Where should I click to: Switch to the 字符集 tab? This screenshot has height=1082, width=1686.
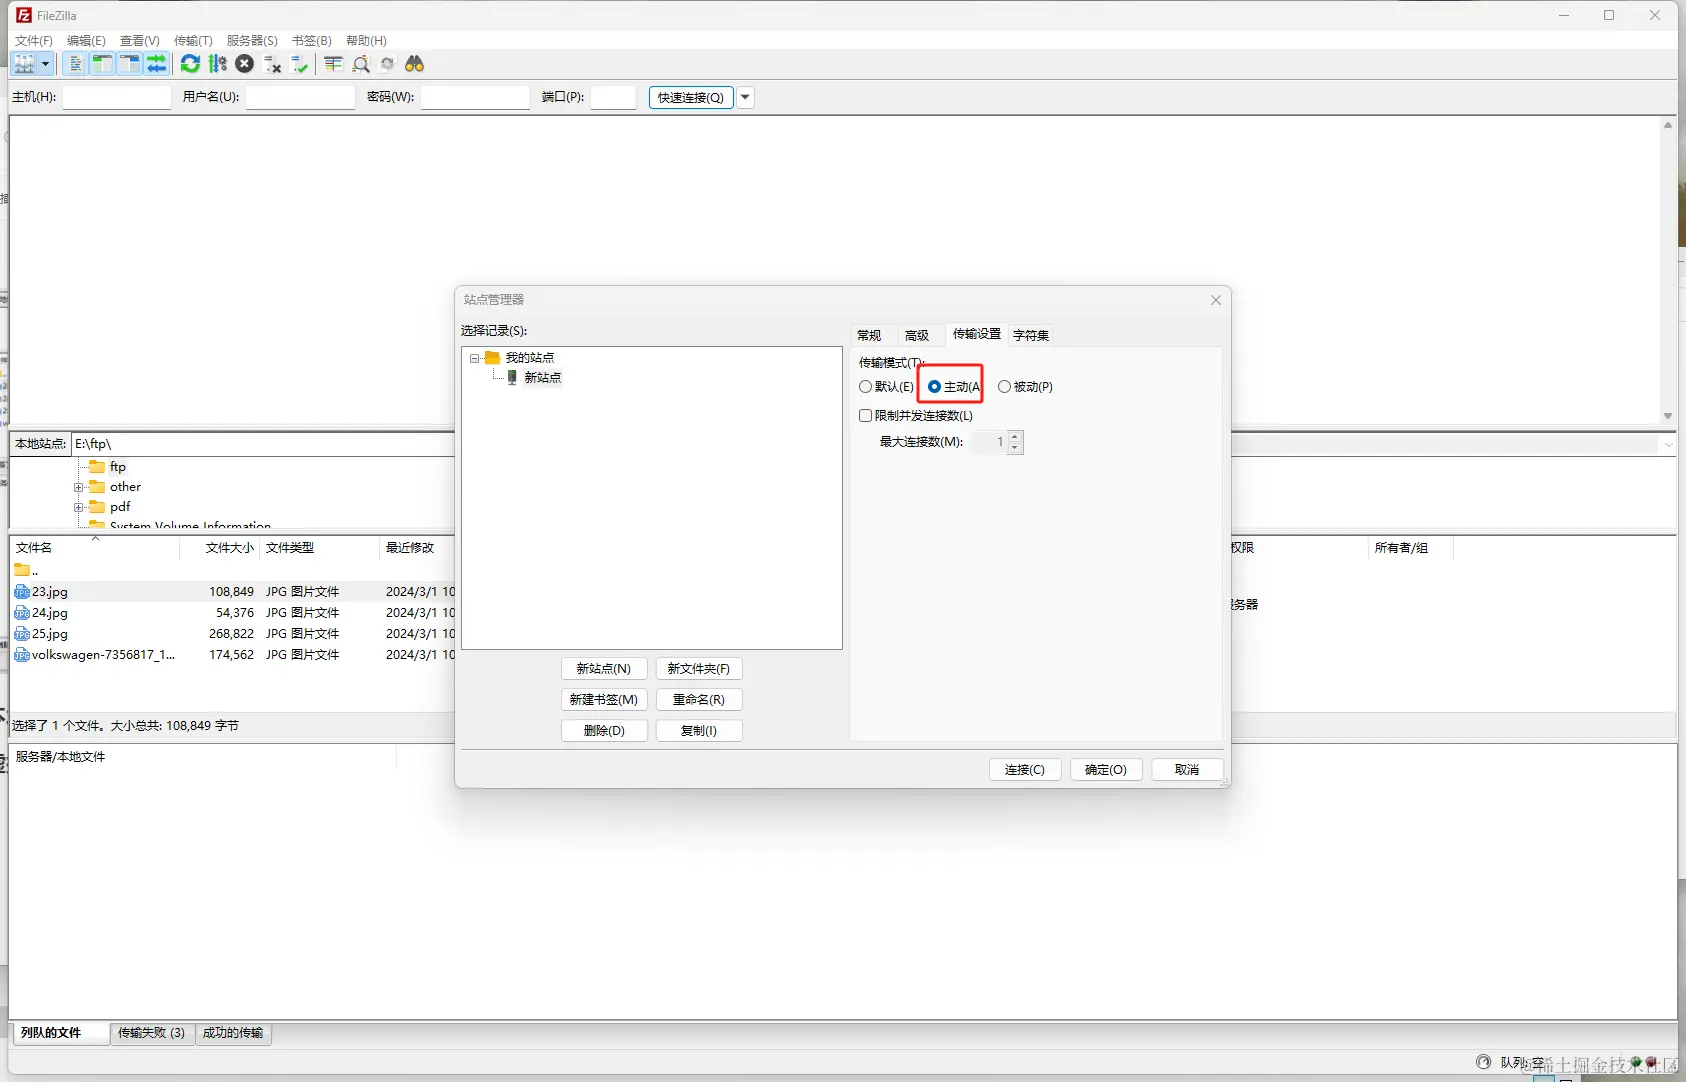tap(1031, 335)
